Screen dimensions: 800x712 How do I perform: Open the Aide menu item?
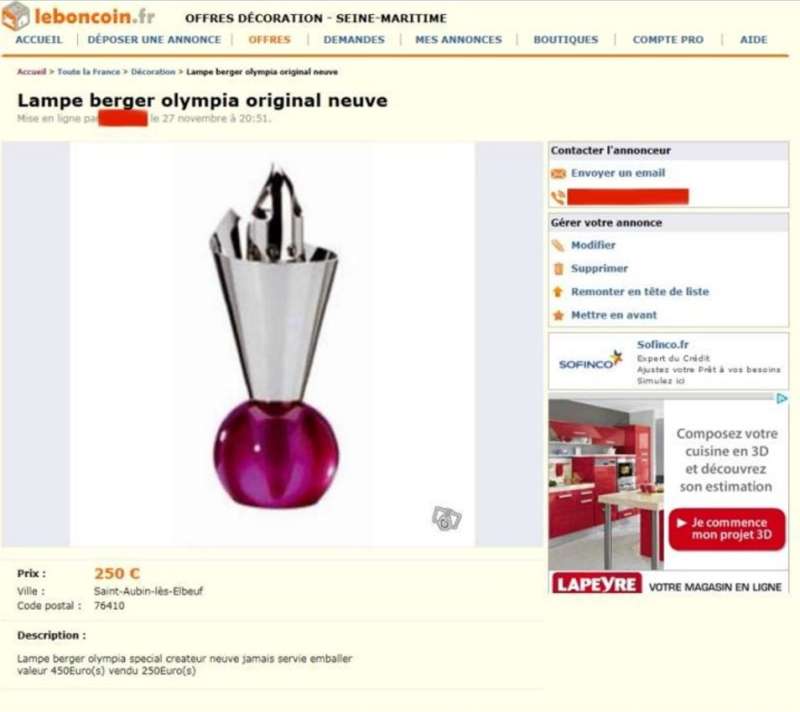pyautogui.click(x=753, y=40)
